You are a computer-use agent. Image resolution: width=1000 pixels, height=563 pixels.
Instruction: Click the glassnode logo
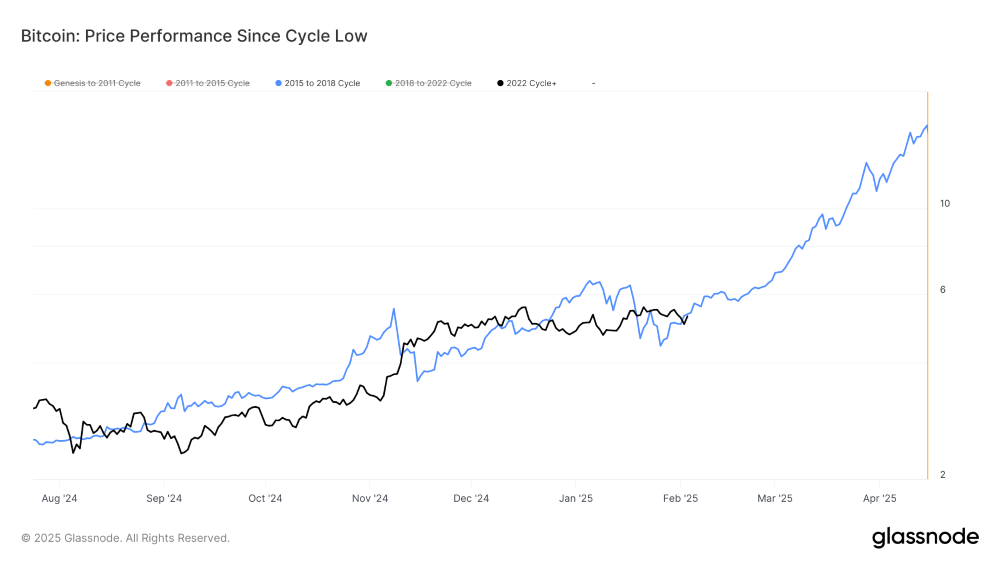point(925,537)
